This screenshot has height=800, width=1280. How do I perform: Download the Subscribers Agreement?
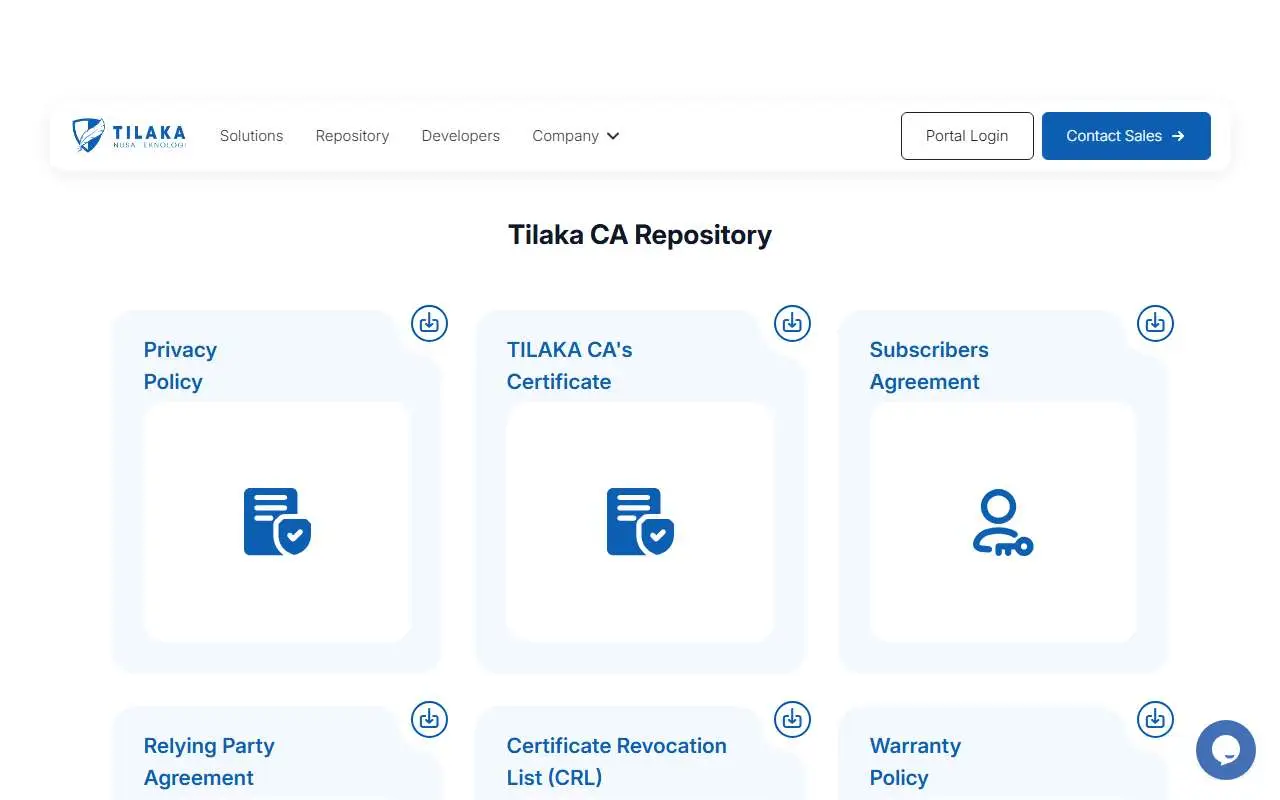1156,323
